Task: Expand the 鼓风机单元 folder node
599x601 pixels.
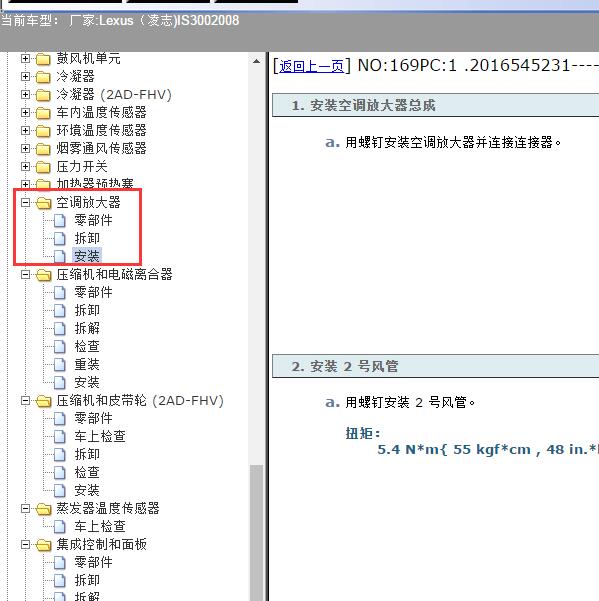Action: click(25, 58)
